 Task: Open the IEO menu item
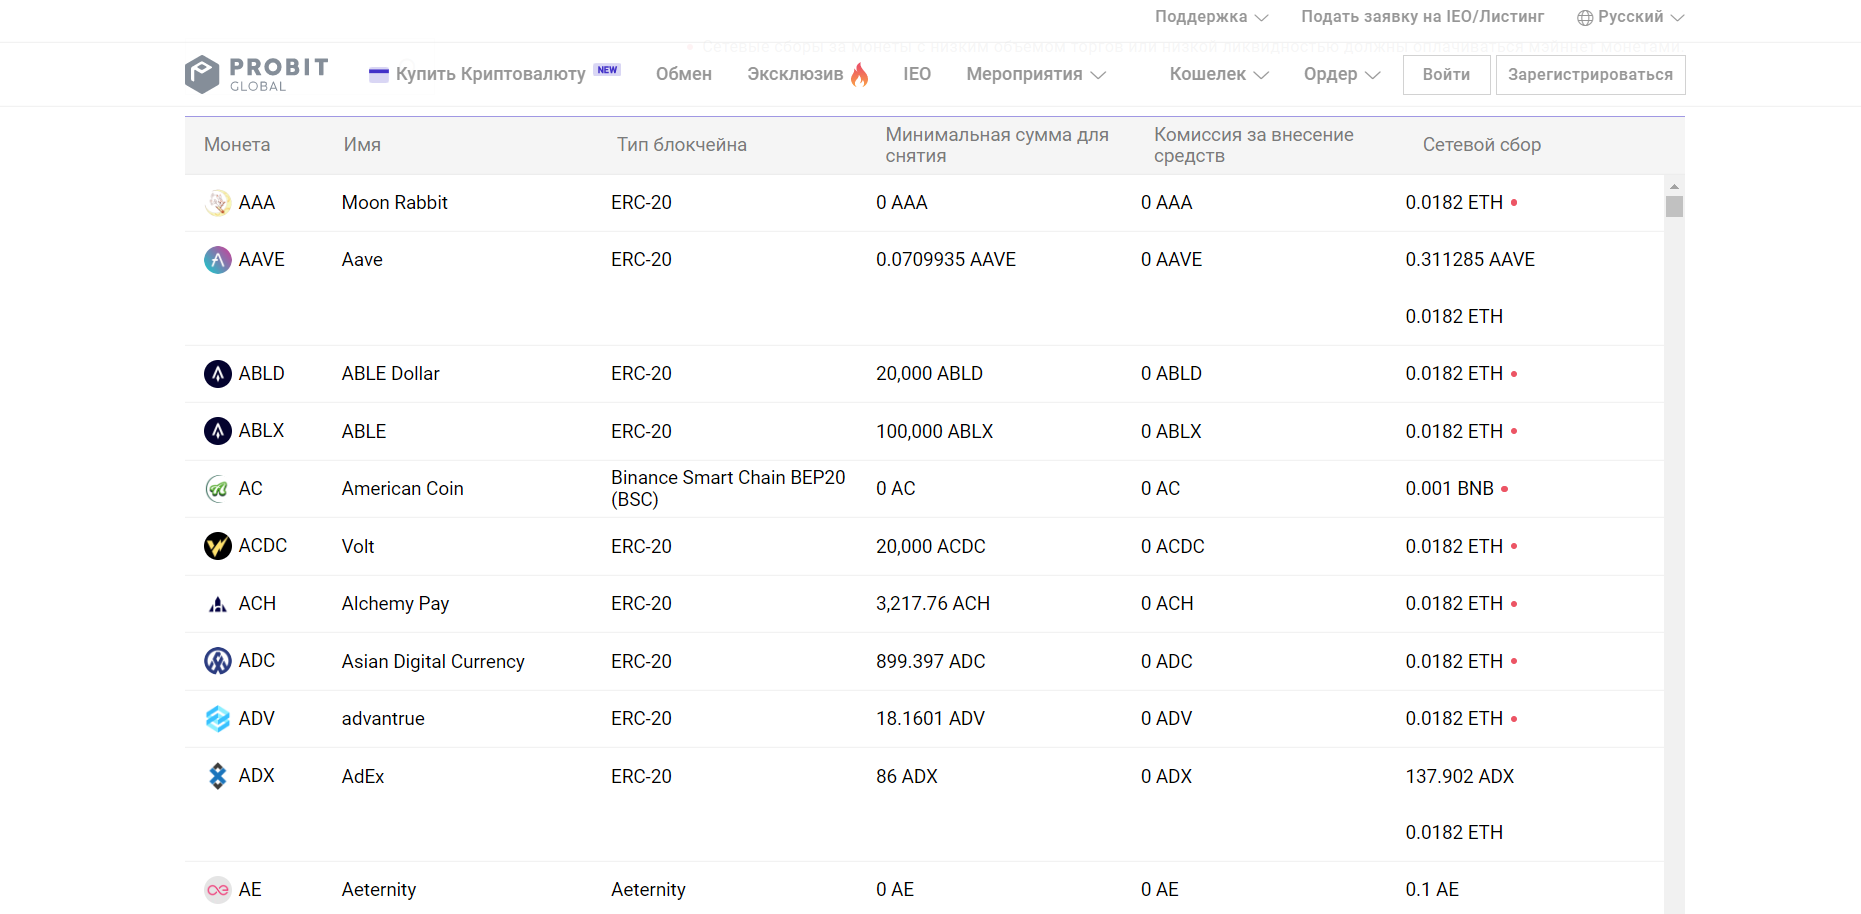917,73
